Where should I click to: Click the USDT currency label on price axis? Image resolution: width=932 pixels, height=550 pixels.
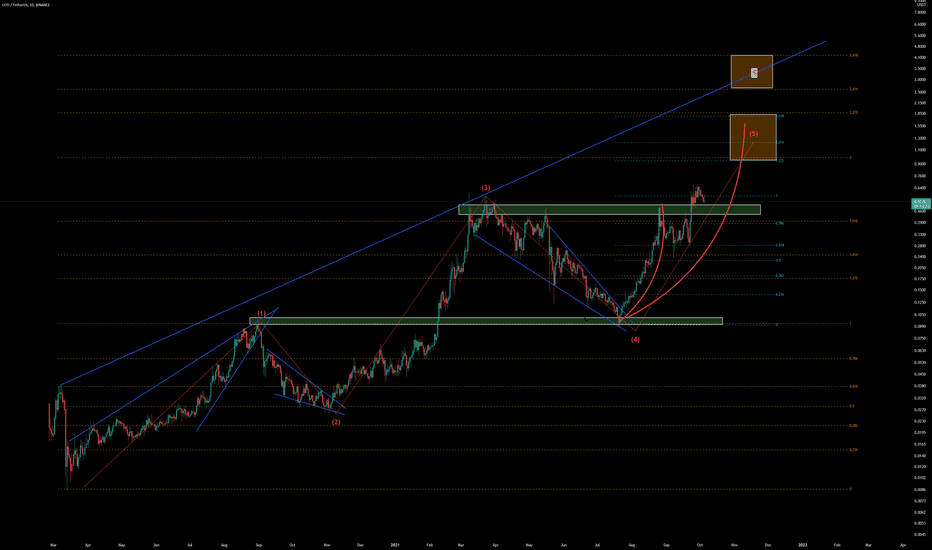point(920,5)
